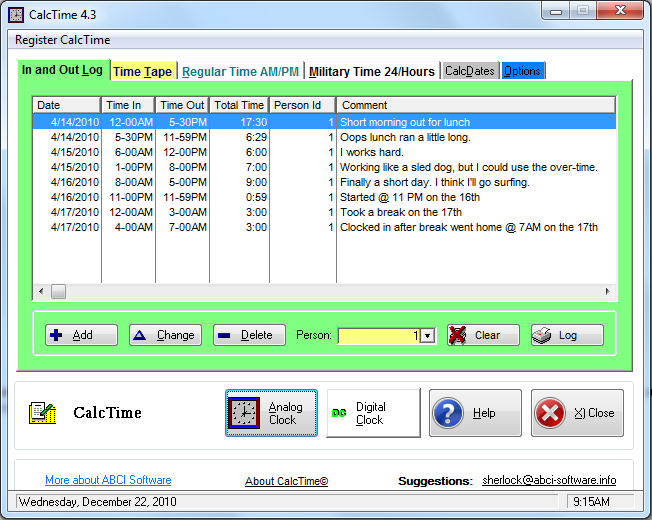Click the Time Out column header
The width and height of the screenshot is (652, 520).
tap(182, 105)
